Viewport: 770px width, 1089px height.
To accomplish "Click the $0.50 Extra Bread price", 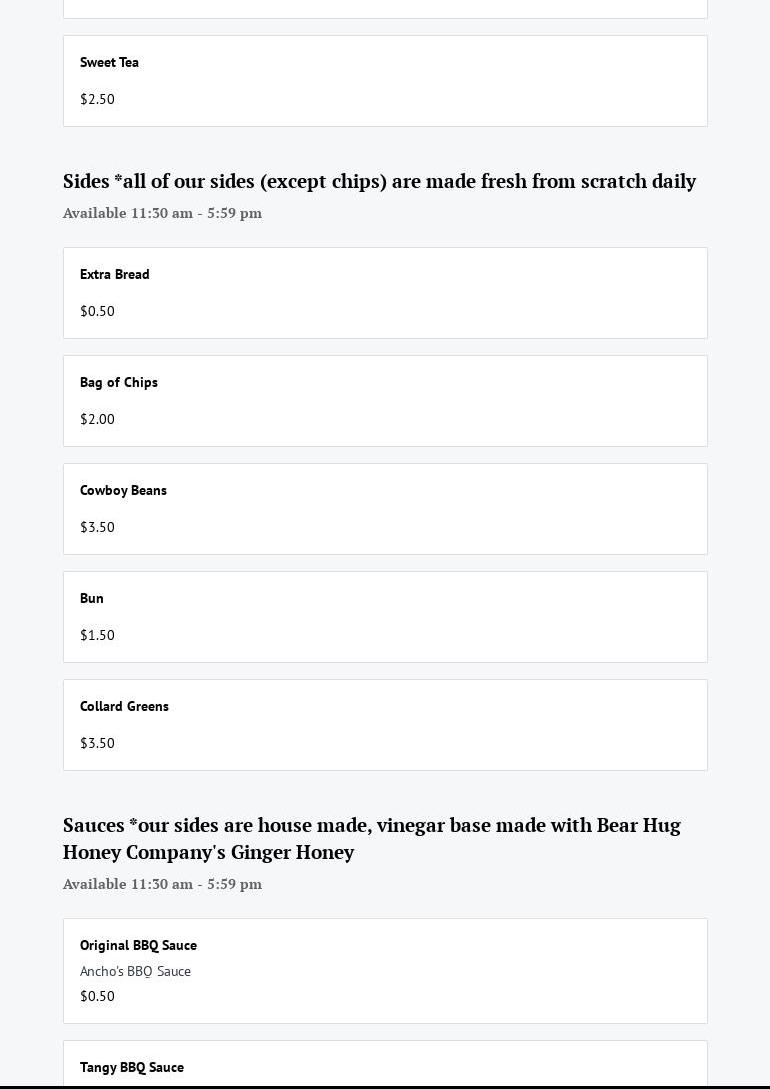I will tap(97, 311).
